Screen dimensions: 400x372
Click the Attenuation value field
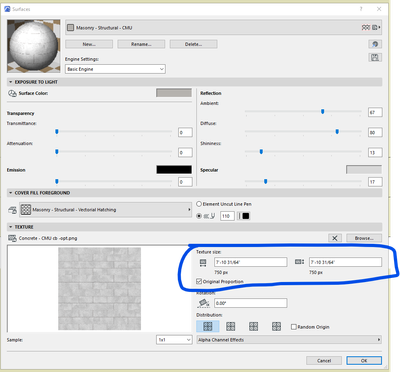point(185,152)
